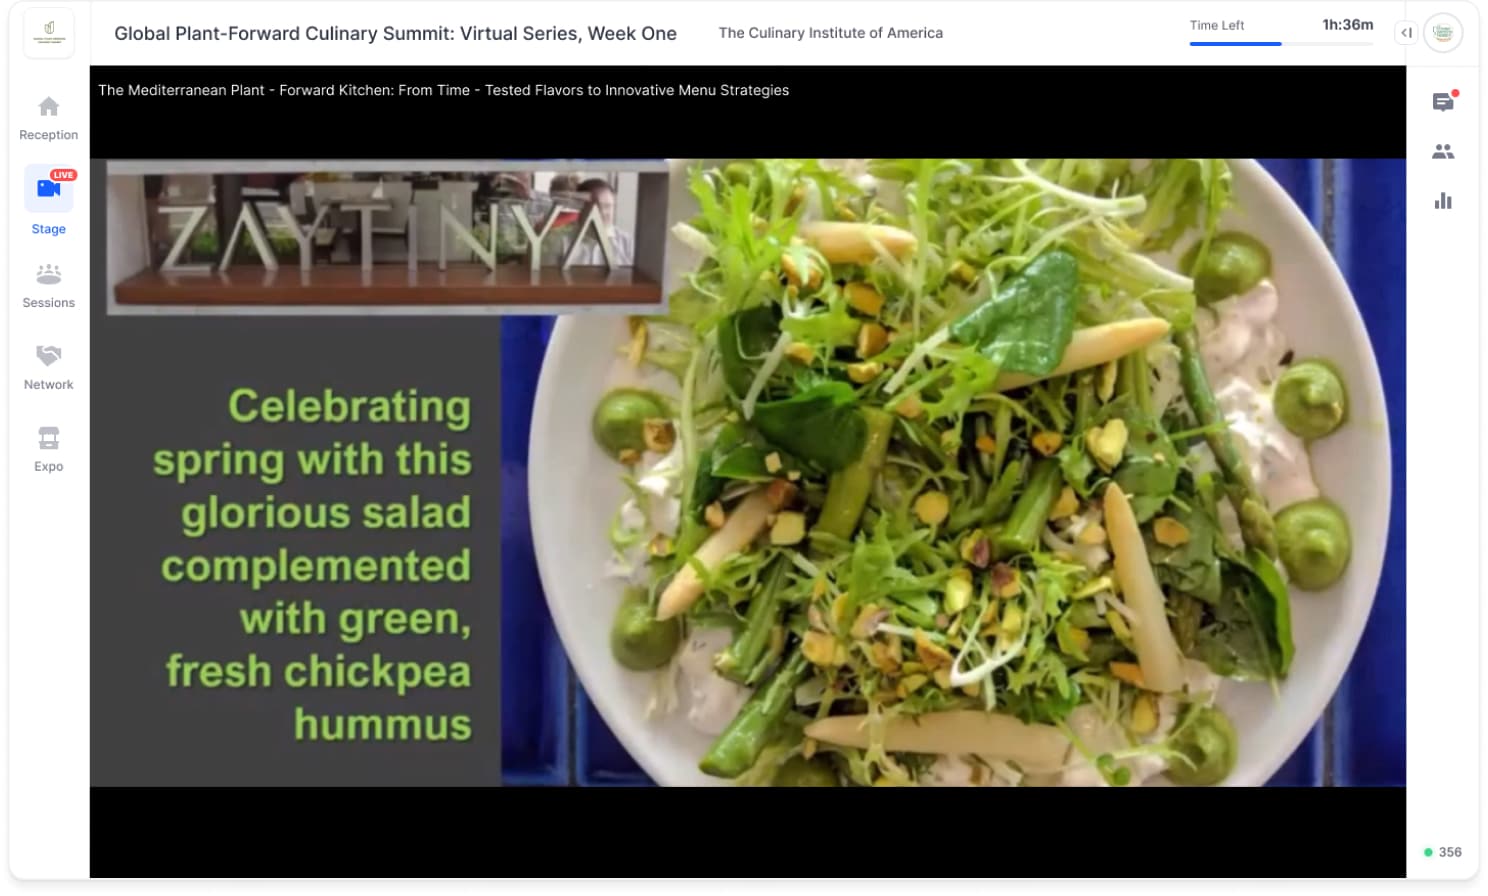Click the Time Left progress bar

[1281, 44]
